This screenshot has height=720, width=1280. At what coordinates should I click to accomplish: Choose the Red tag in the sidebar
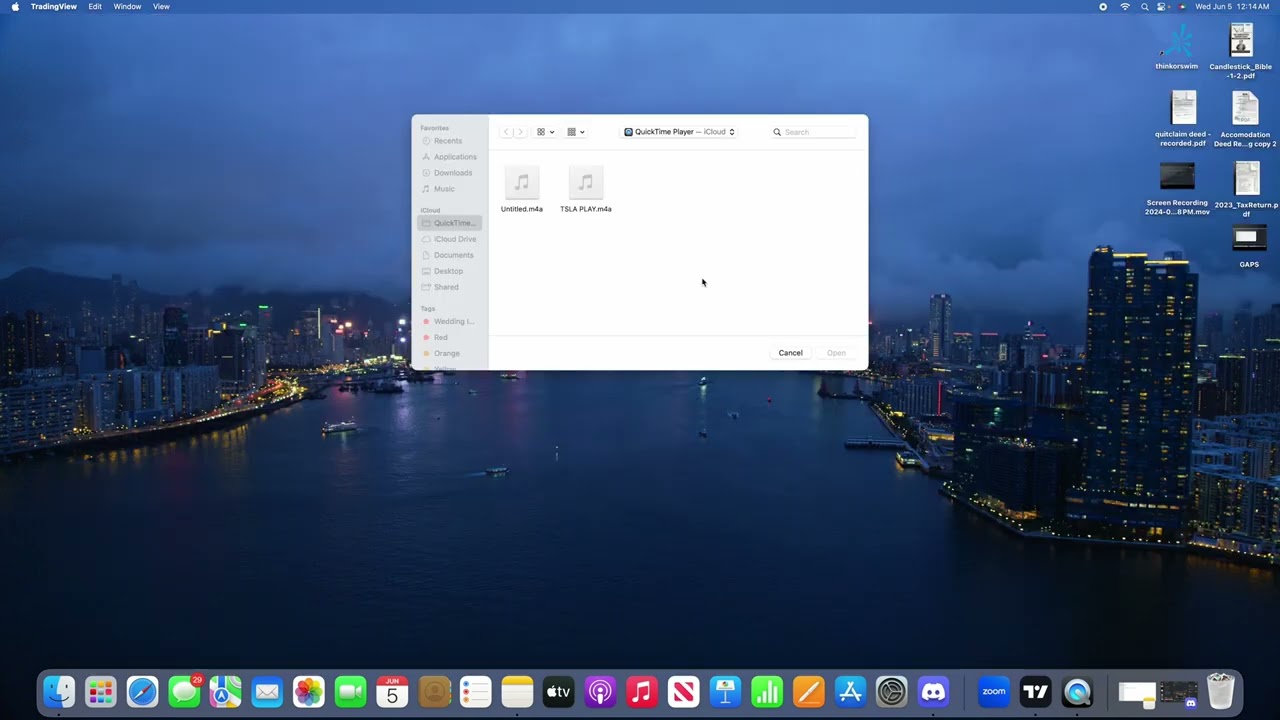[x=449, y=337]
